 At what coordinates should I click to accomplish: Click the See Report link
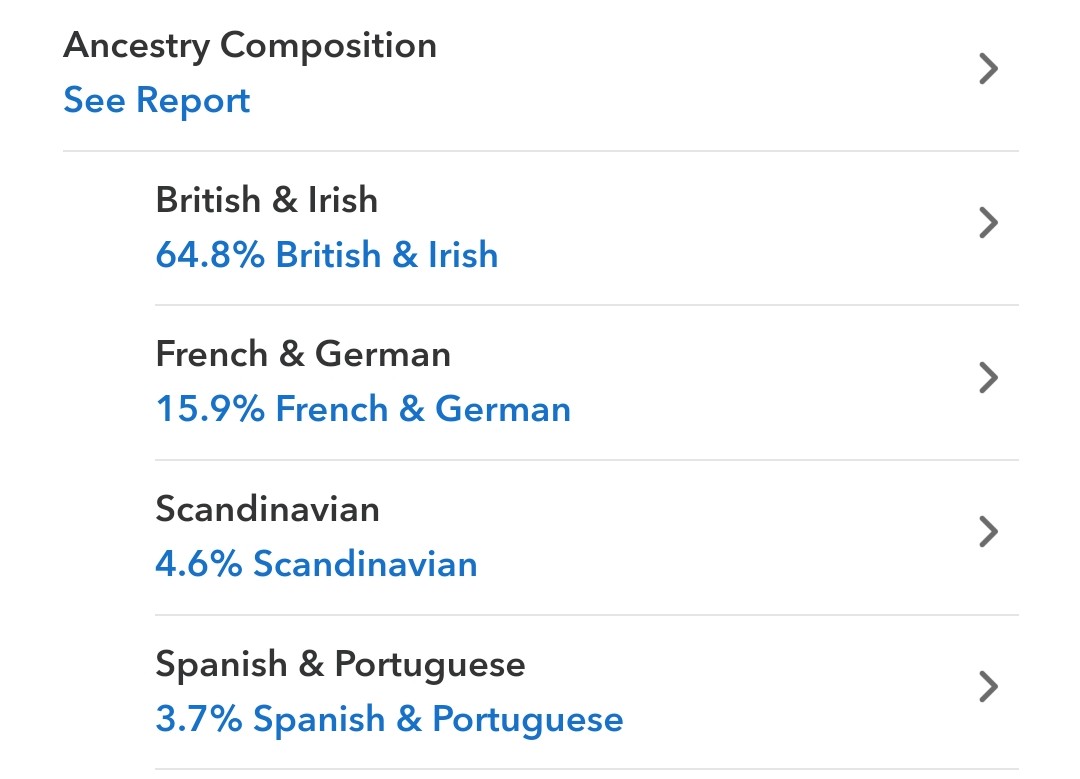(156, 101)
